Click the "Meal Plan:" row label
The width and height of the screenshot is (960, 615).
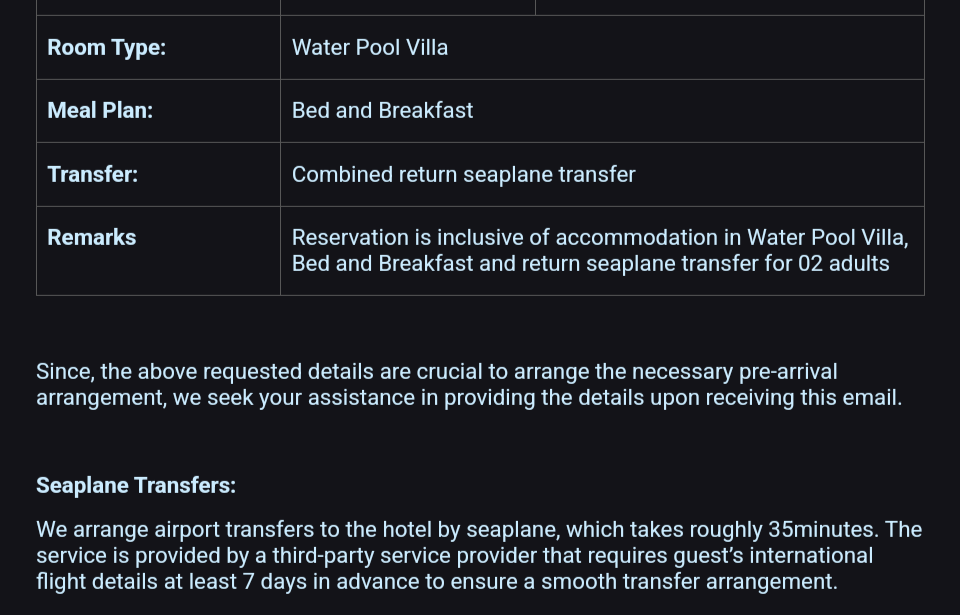[100, 111]
